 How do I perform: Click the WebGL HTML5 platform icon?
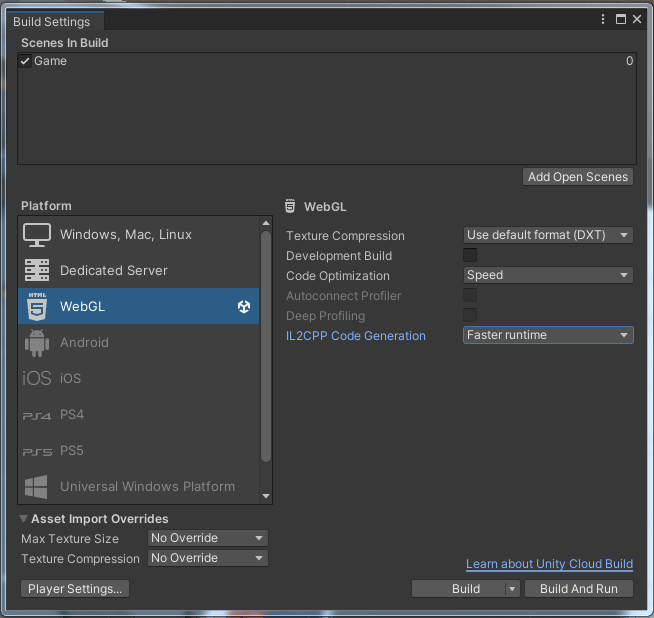pos(37,306)
